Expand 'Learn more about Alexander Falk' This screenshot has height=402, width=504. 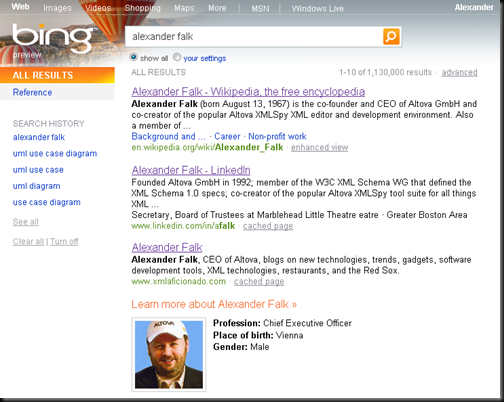tap(214, 304)
